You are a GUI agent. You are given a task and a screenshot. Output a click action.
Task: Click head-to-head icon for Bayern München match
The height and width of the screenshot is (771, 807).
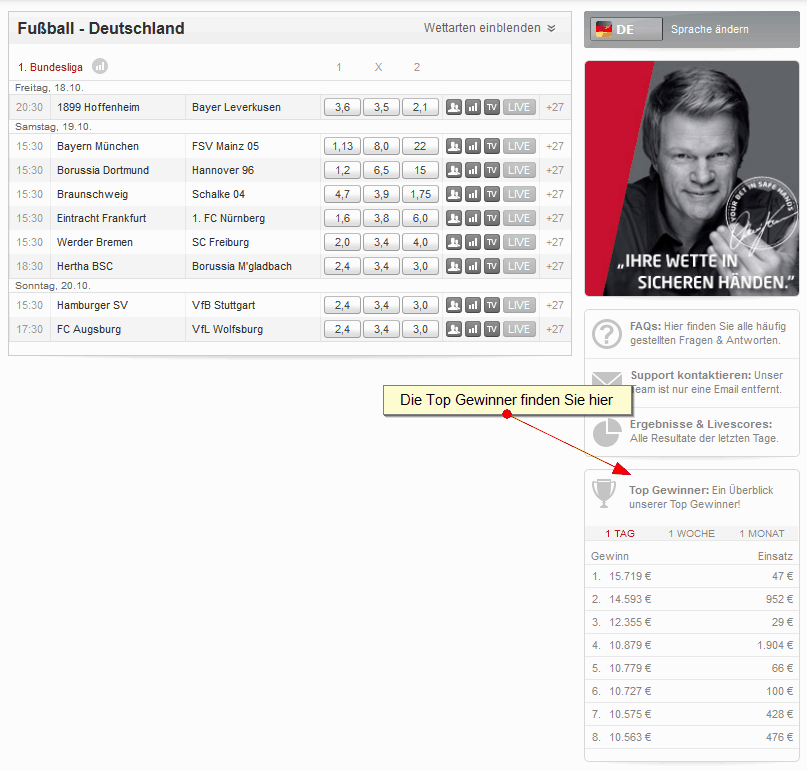[x=453, y=146]
